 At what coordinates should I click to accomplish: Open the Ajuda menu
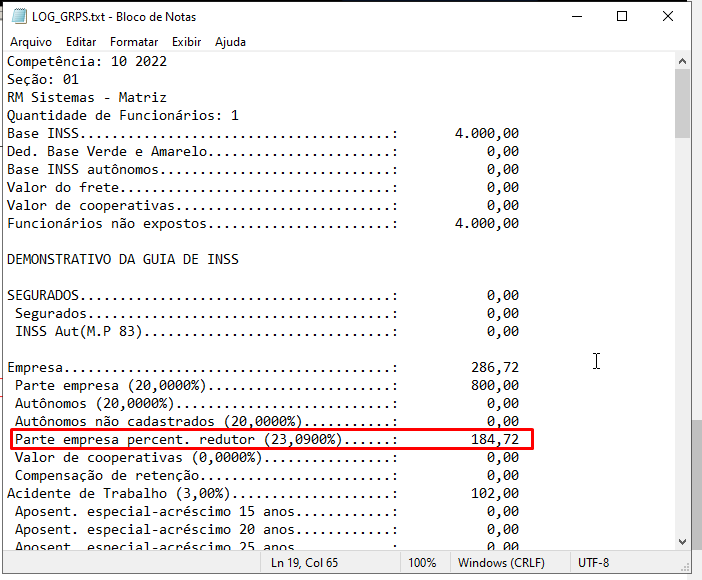click(230, 42)
